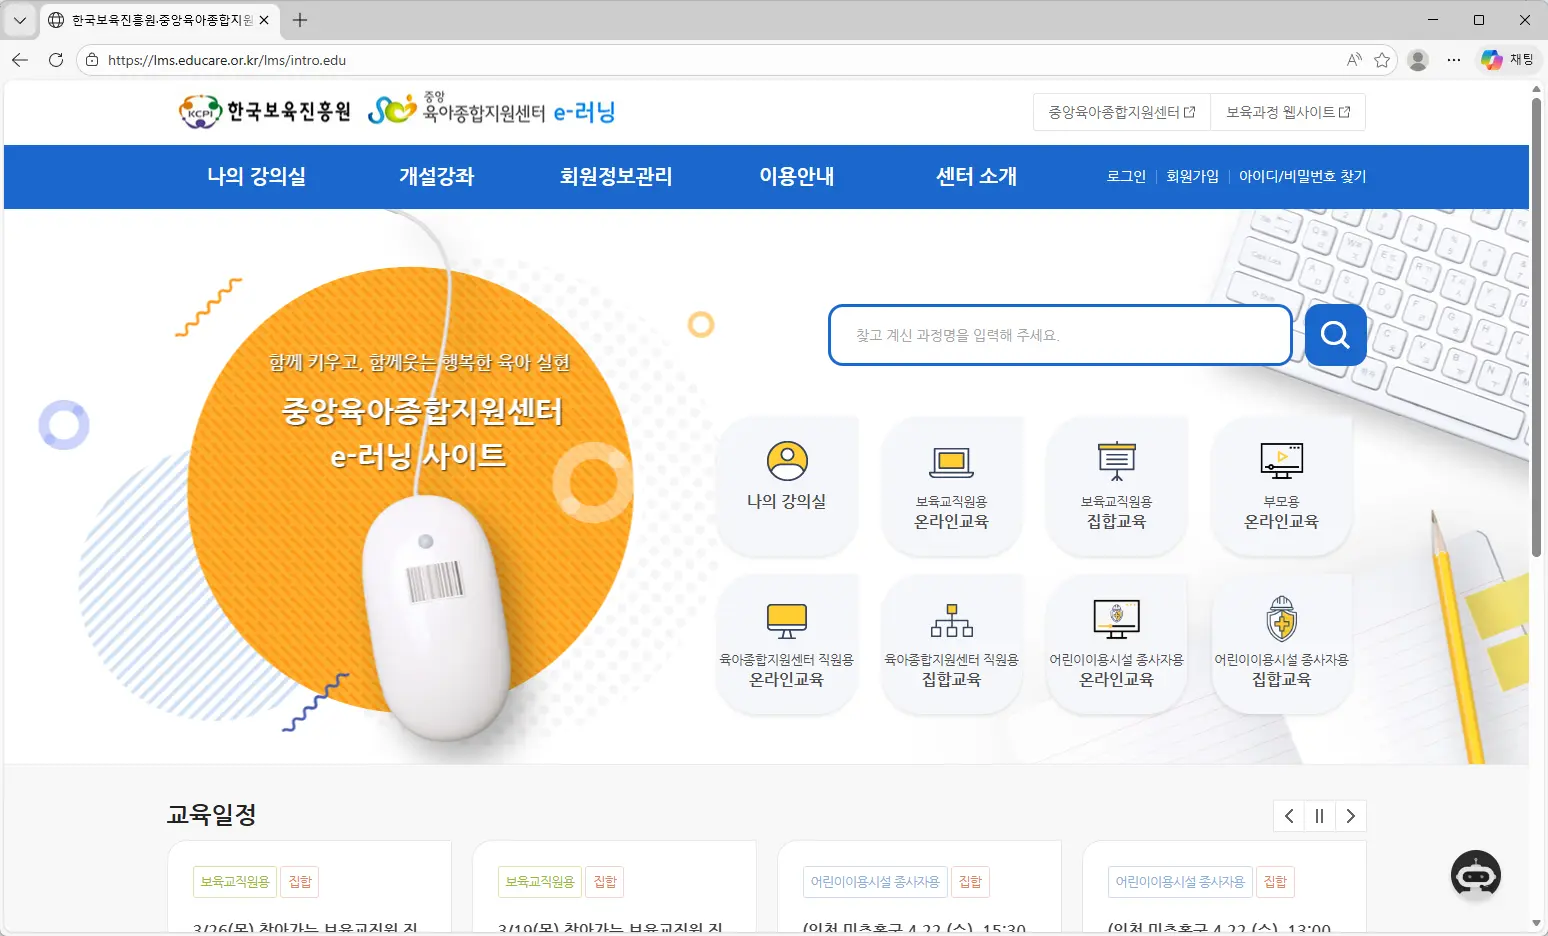Open the 보육교직원용 집합교육 icon
1548x936 pixels.
(1116, 485)
